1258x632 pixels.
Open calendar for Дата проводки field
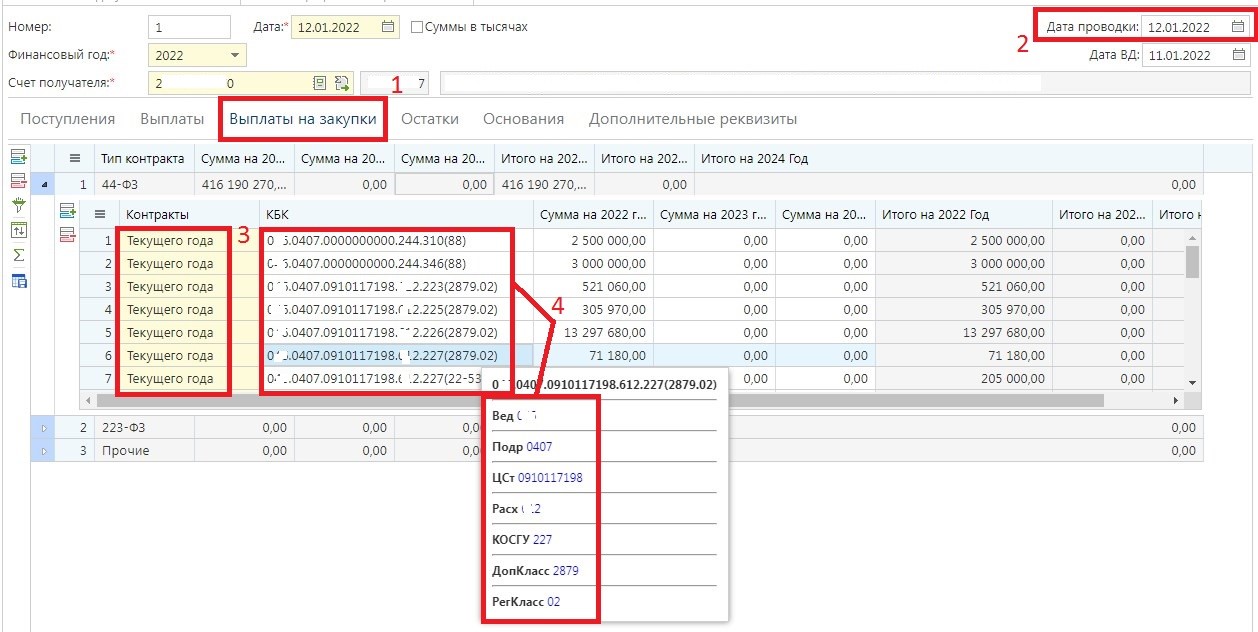1237,27
